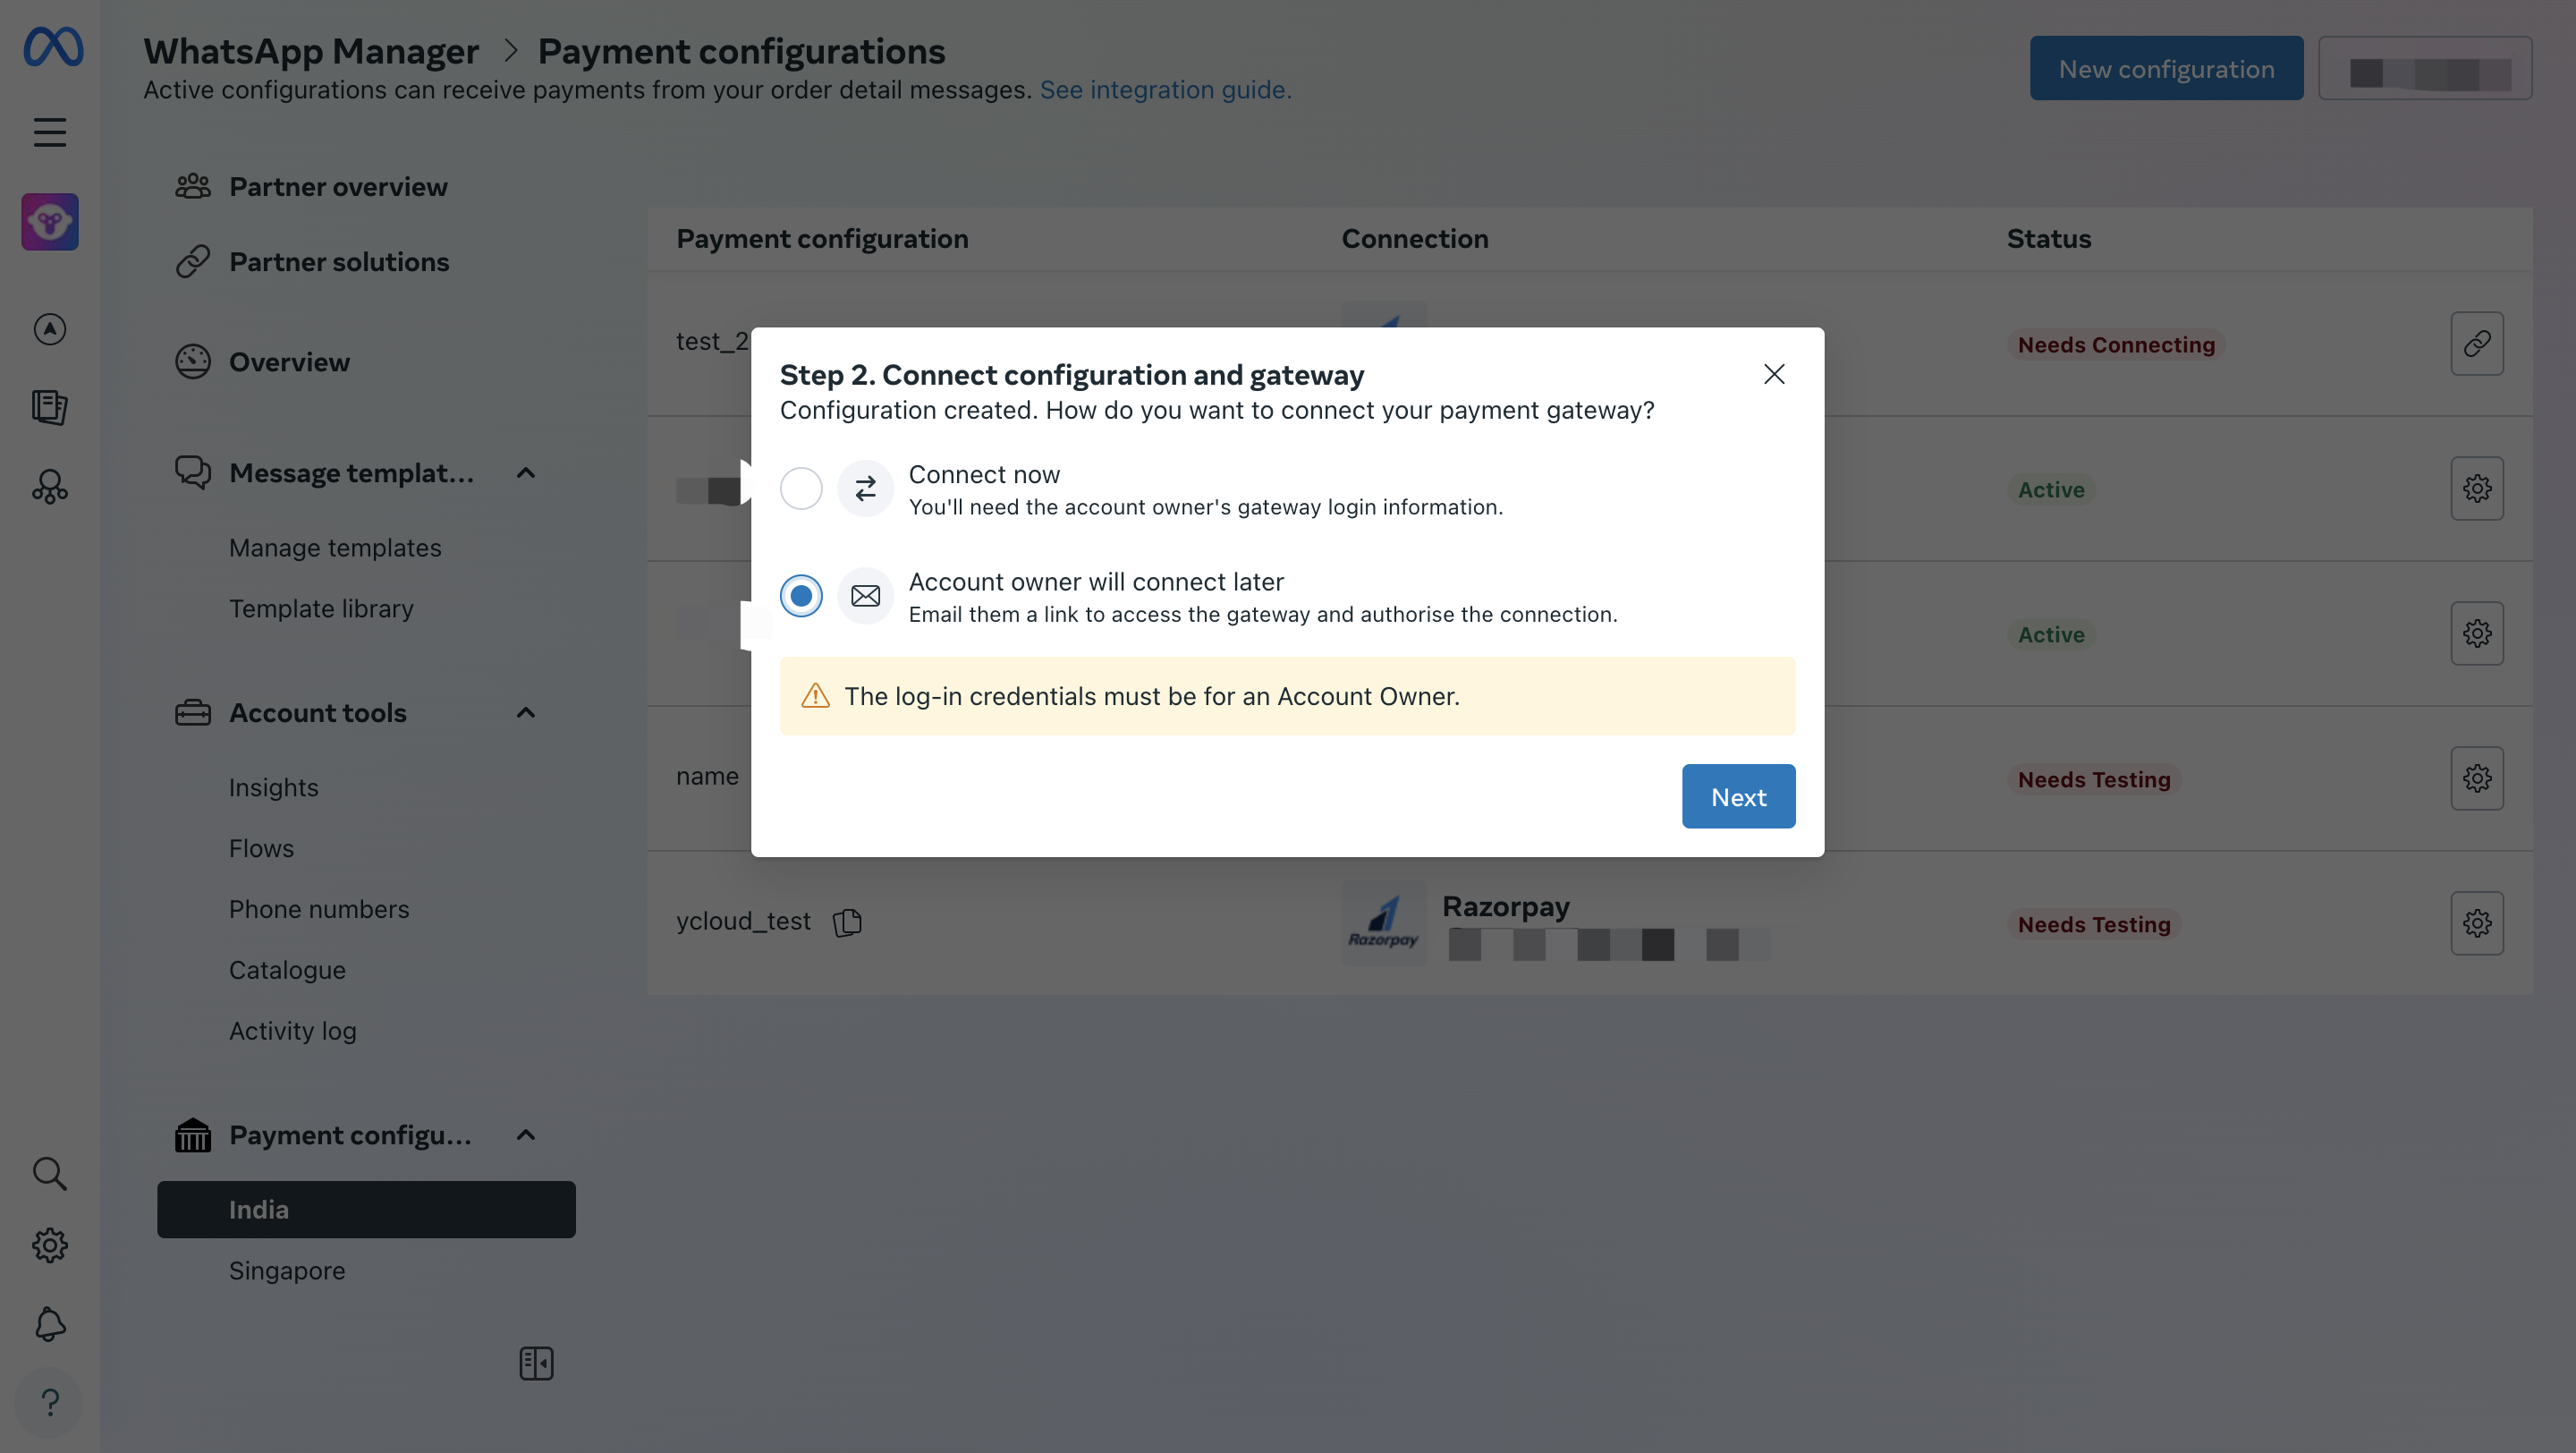The width and height of the screenshot is (2576, 1453).
Task: Open the notifications bell icon
Action: pos(50,1324)
